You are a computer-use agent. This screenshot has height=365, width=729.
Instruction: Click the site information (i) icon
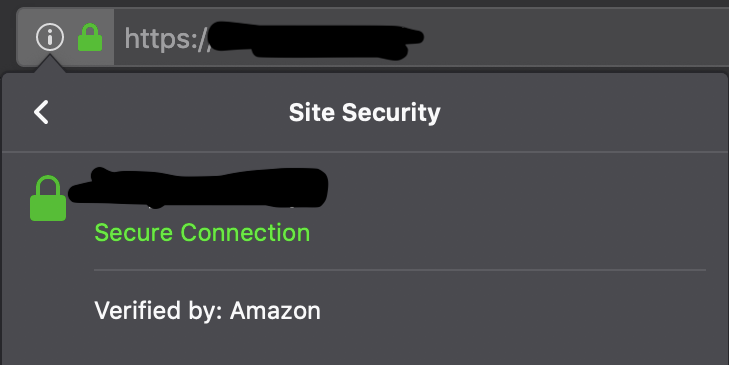point(50,37)
